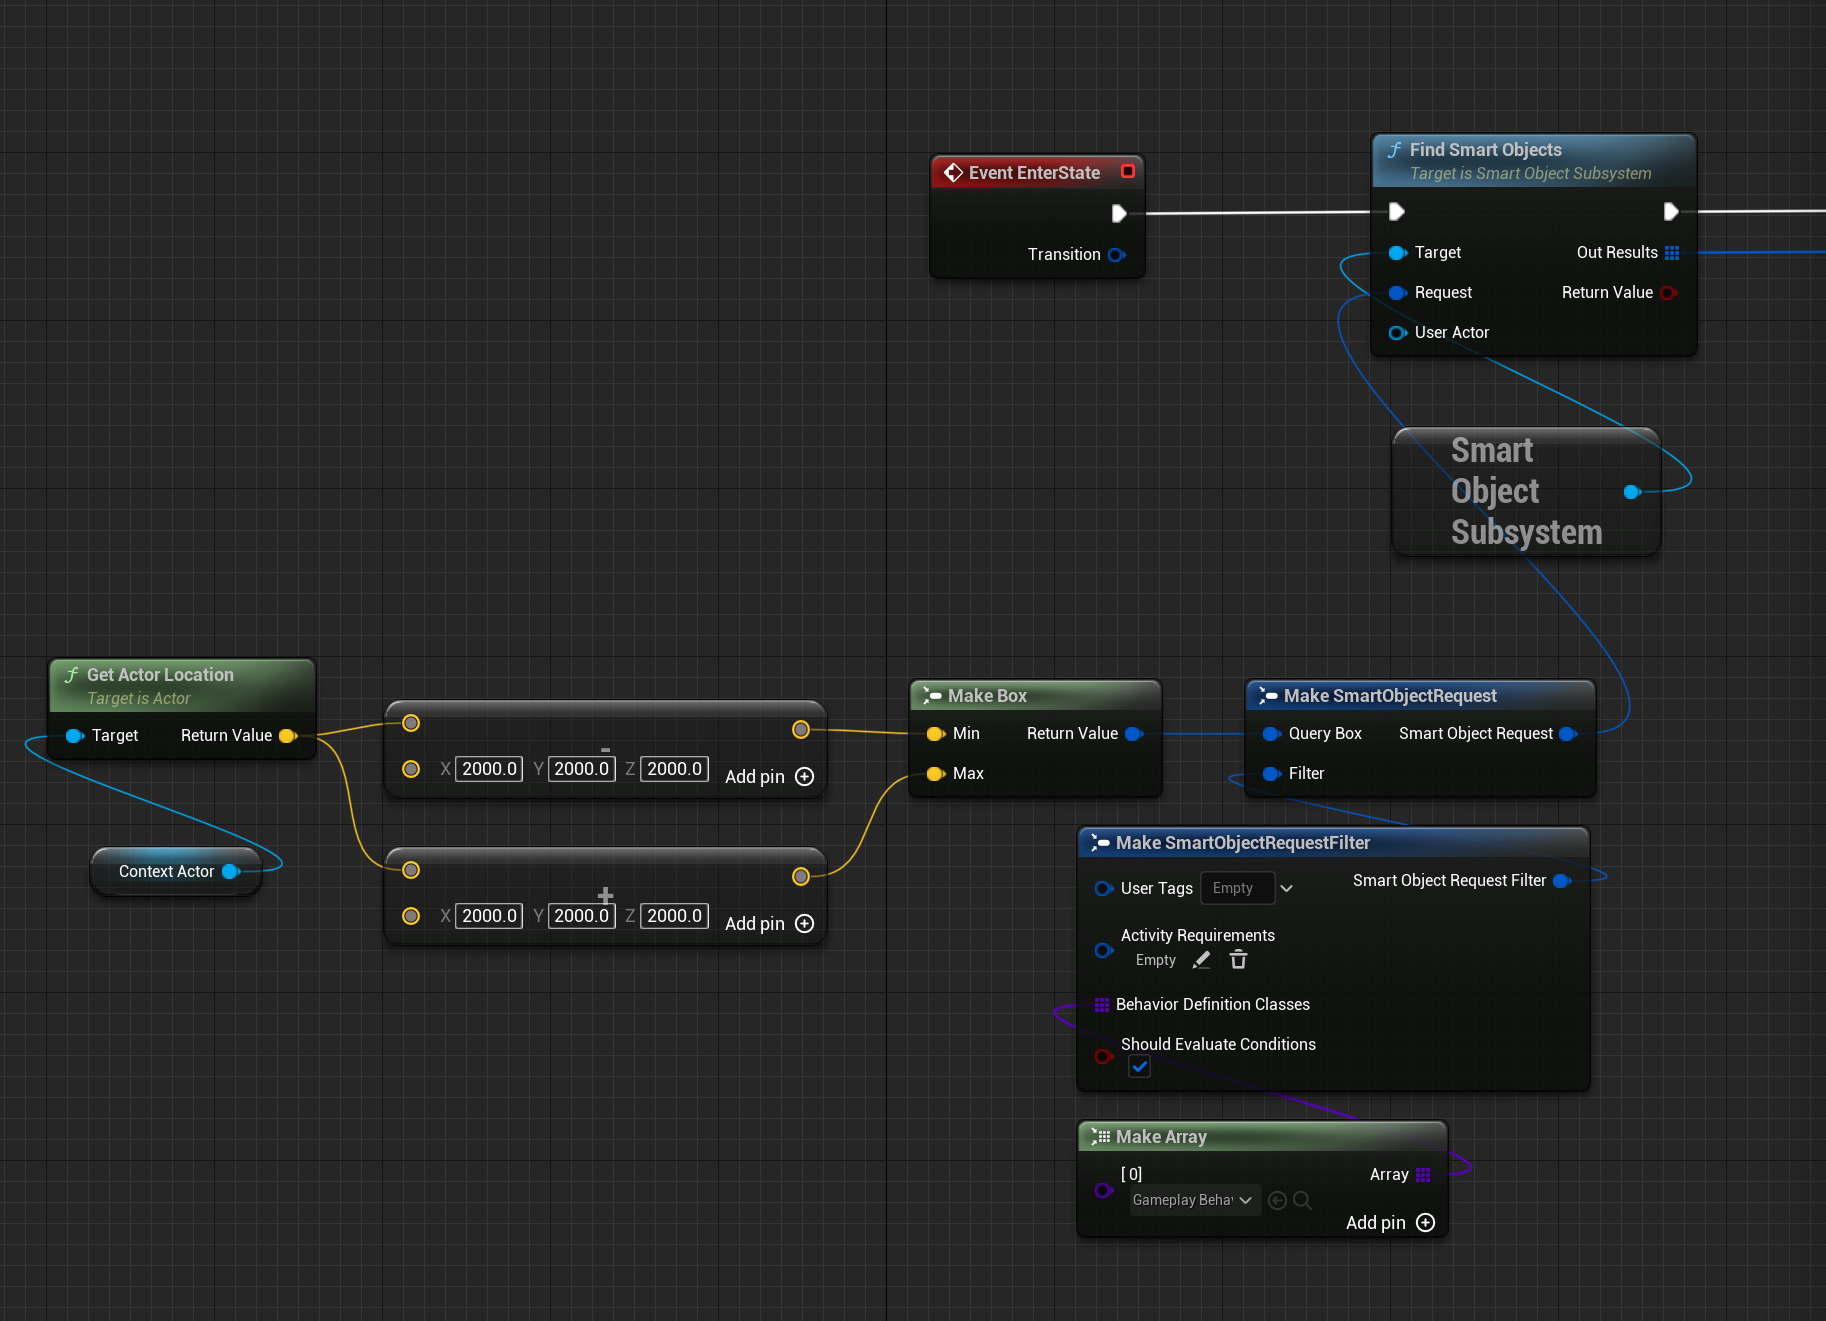The image size is (1826, 1321).
Task: Click the Out Results array pin icon
Action: (x=1672, y=252)
